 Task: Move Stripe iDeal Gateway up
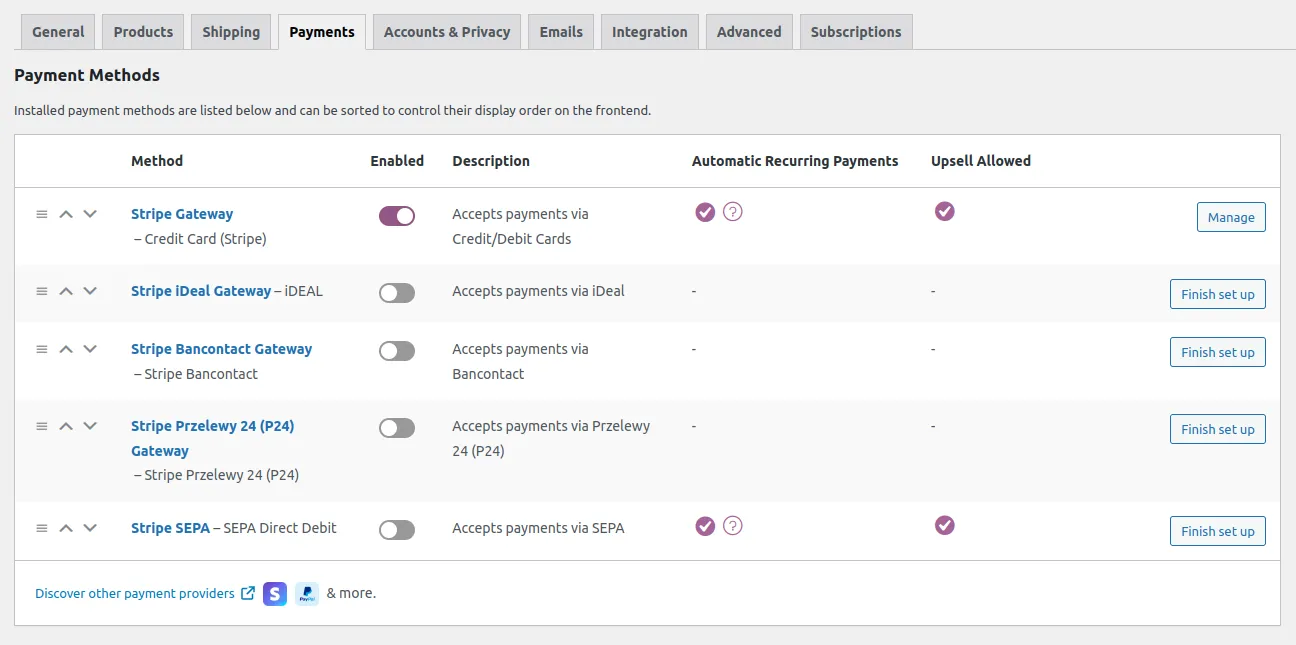(66, 291)
